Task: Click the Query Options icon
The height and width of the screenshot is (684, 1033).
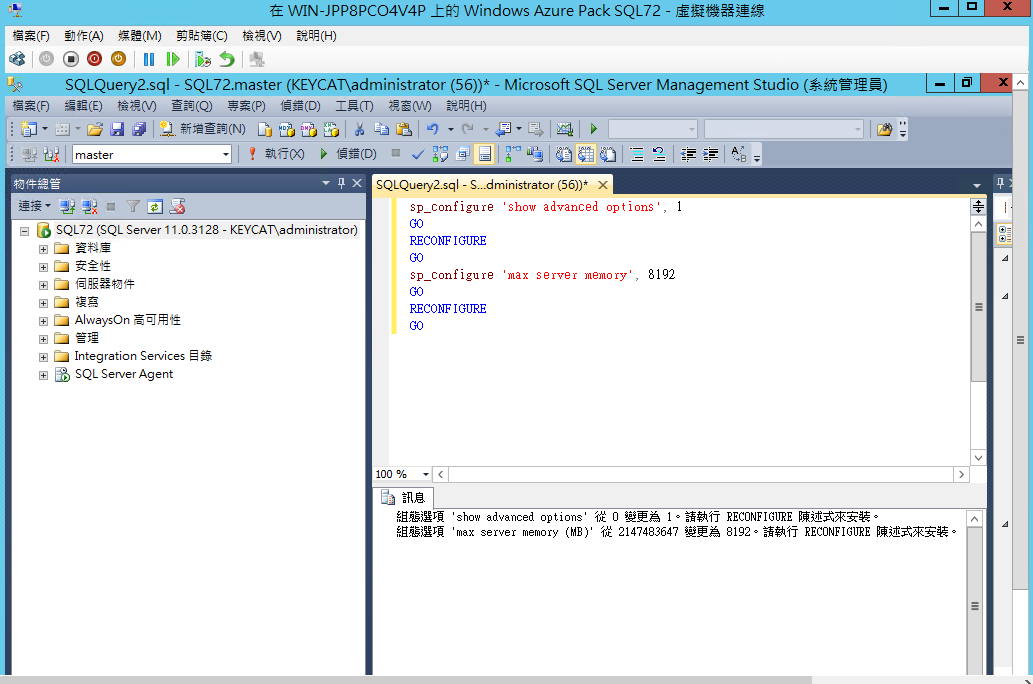Action: tap(462, 154)
